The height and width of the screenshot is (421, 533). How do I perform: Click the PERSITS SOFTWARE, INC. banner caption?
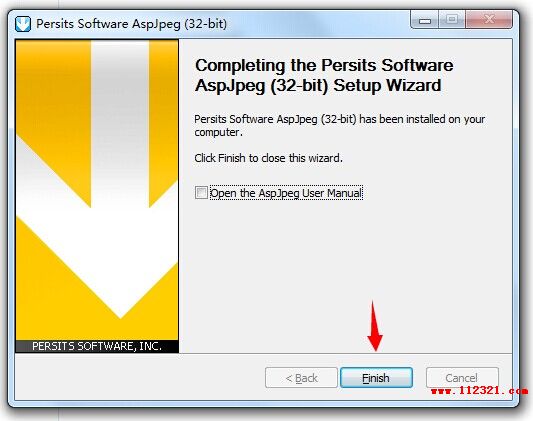pyautogui.click(x=97, y=346)
